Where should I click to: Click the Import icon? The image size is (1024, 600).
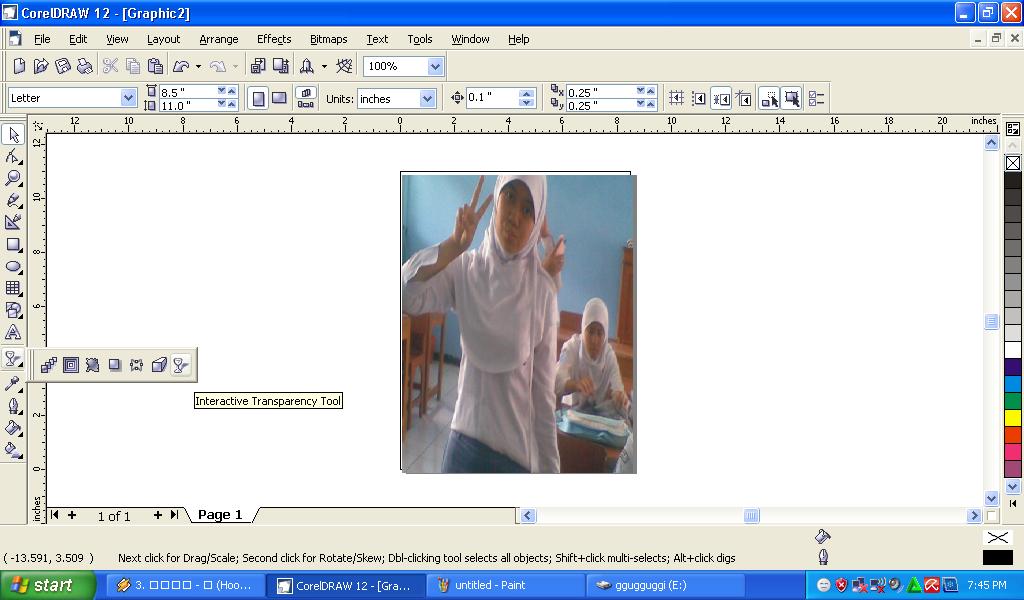[x=258, y=66]
